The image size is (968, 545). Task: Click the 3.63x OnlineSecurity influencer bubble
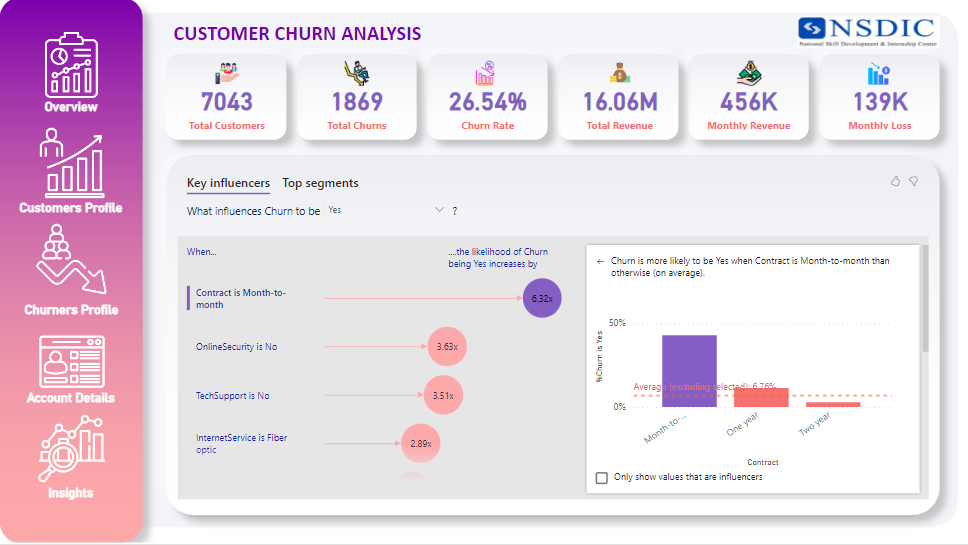[x=447, y=346]
